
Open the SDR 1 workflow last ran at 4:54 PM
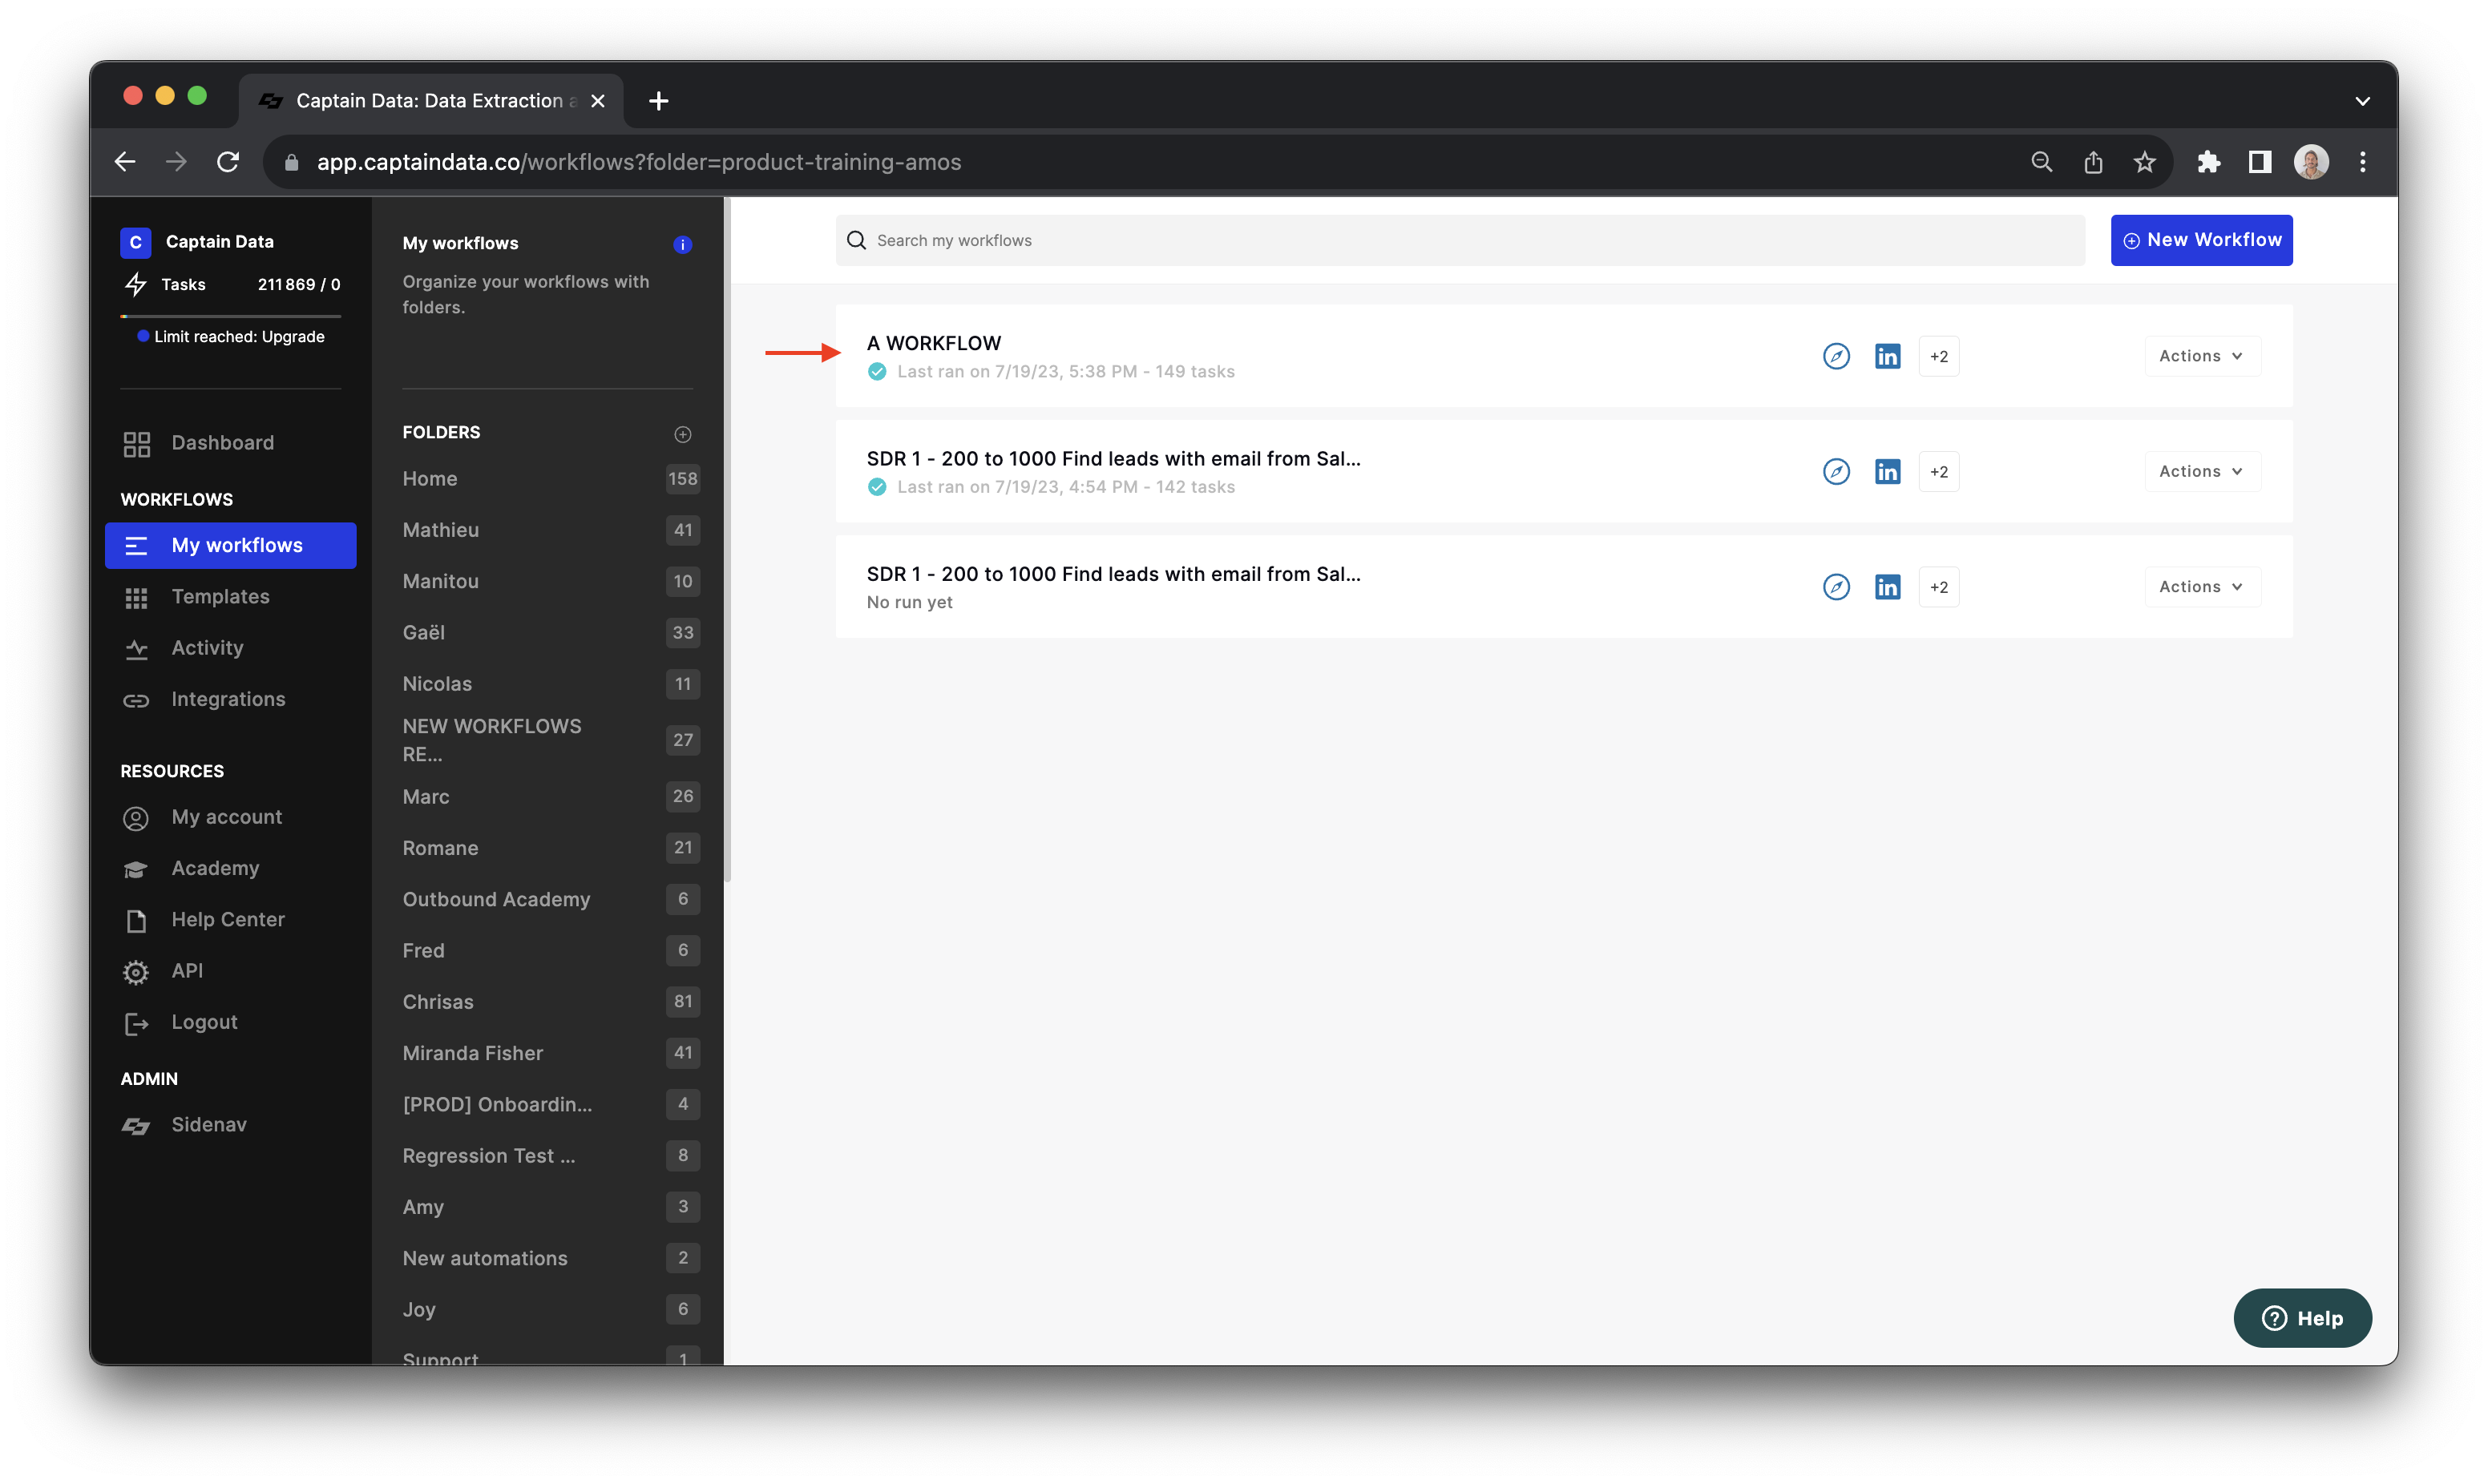(x=1113, y=459)
